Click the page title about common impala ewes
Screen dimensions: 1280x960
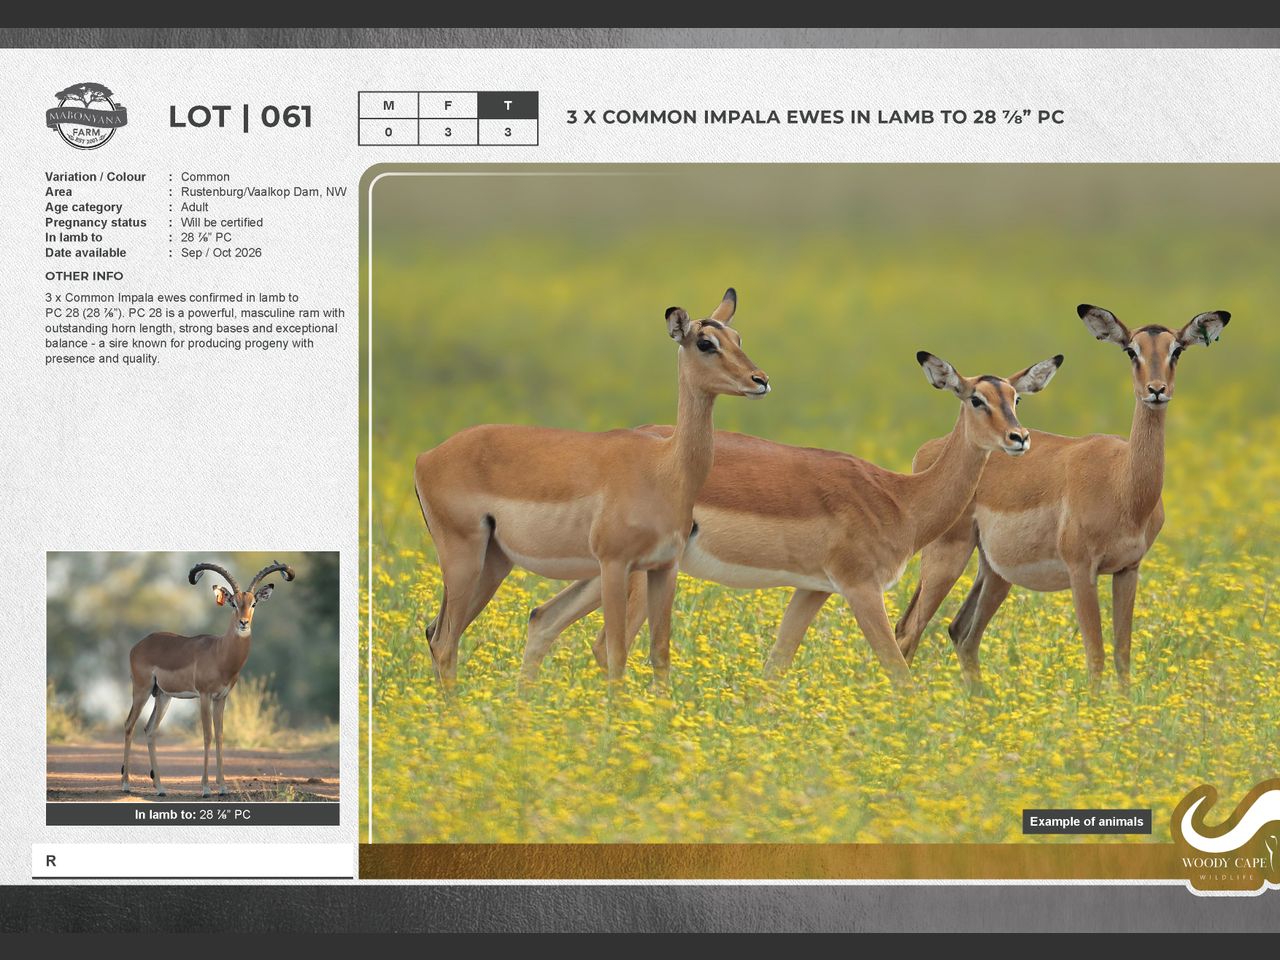point(815,117)
